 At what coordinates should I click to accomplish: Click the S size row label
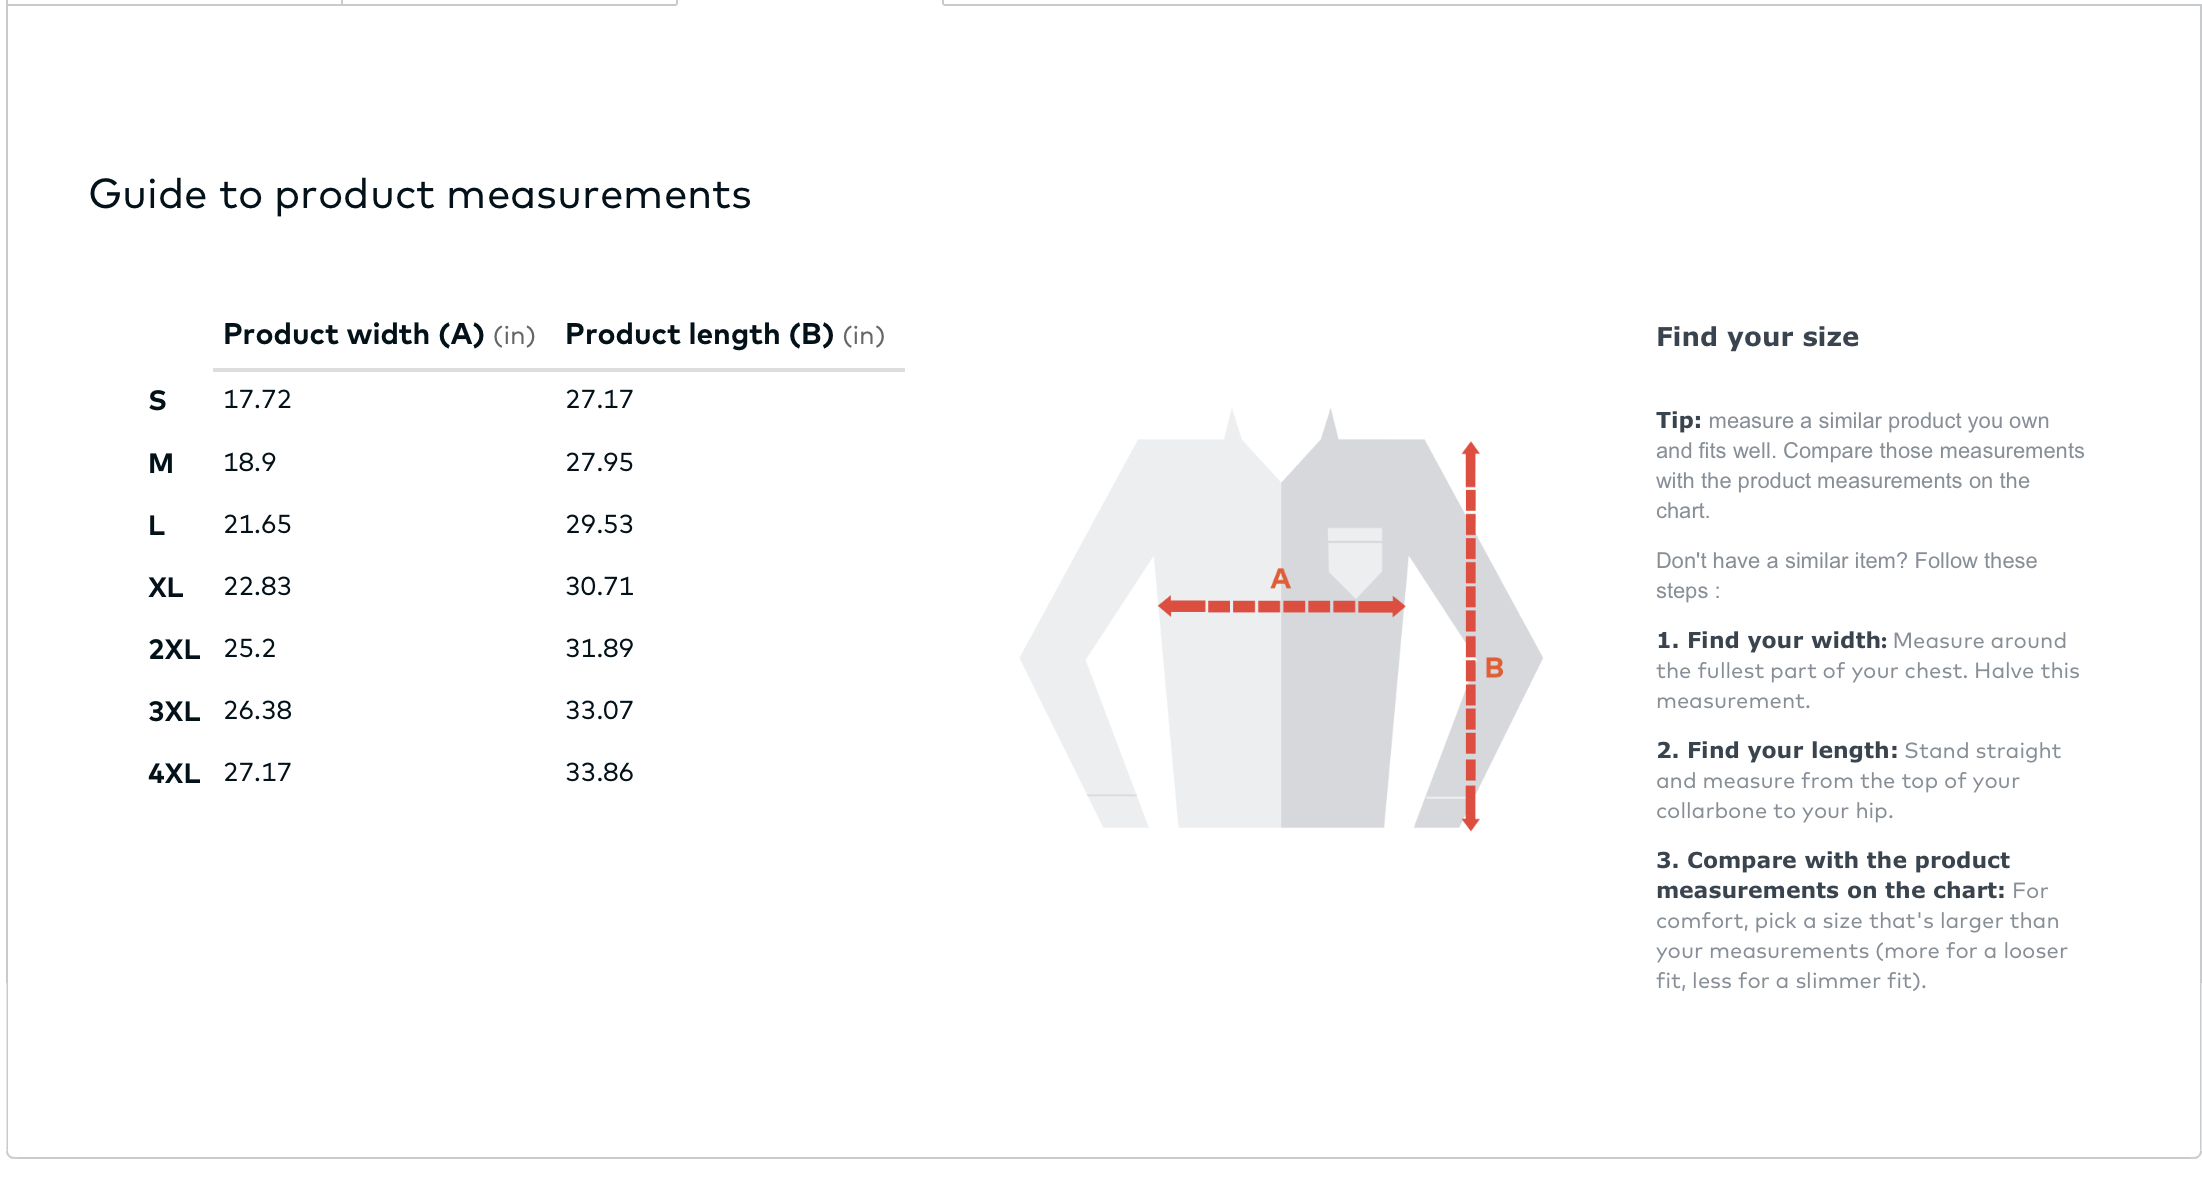tap(157, 401)
